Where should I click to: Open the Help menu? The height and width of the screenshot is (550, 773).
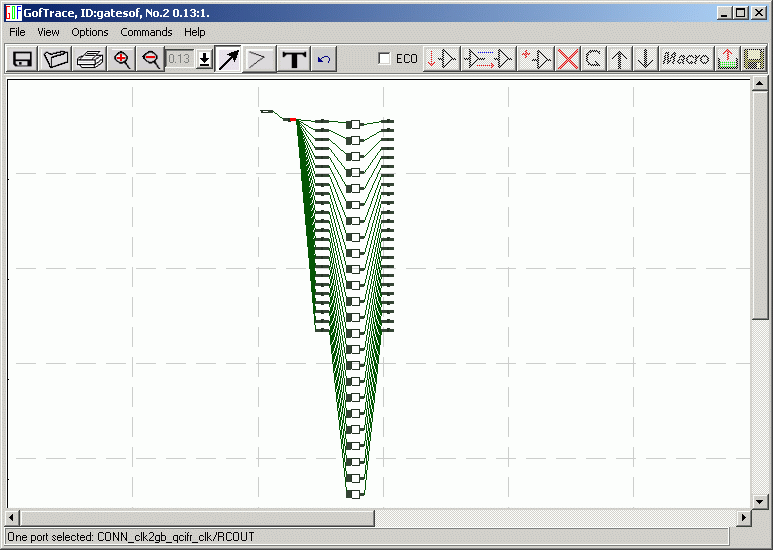(195, 32)
